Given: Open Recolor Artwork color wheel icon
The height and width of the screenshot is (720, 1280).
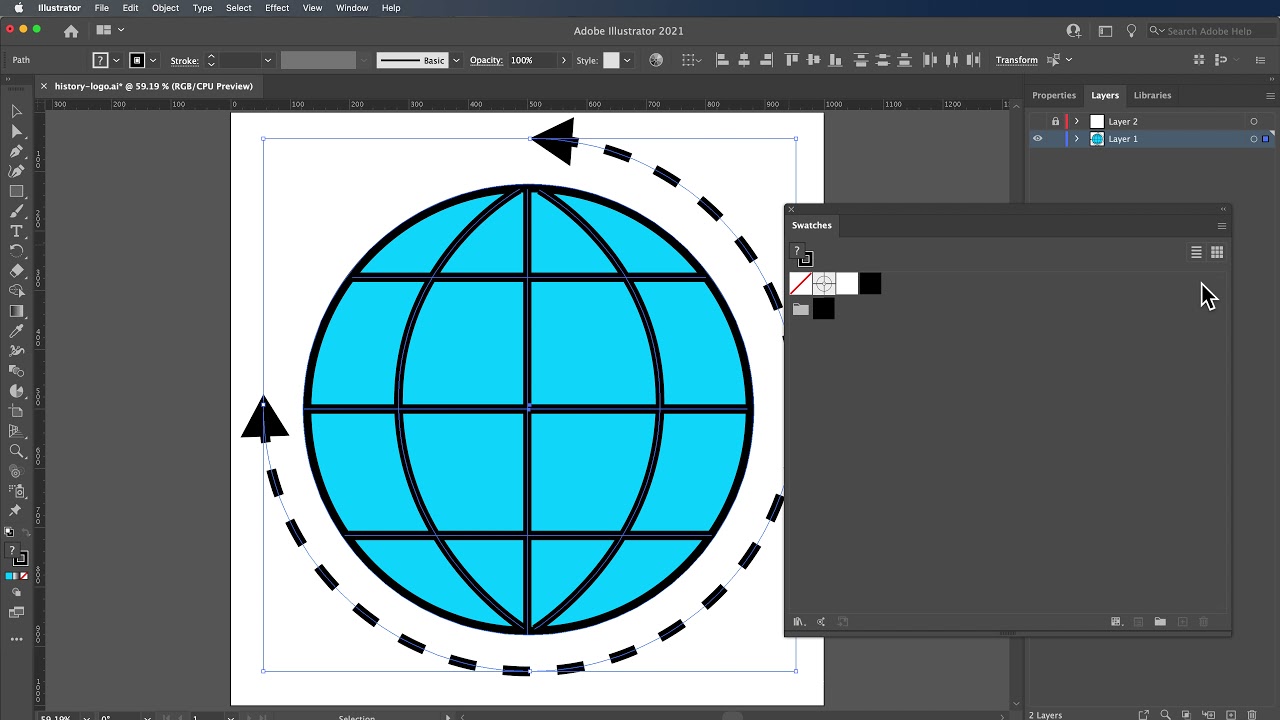Looking at the screenshot, I should point(656,60).
